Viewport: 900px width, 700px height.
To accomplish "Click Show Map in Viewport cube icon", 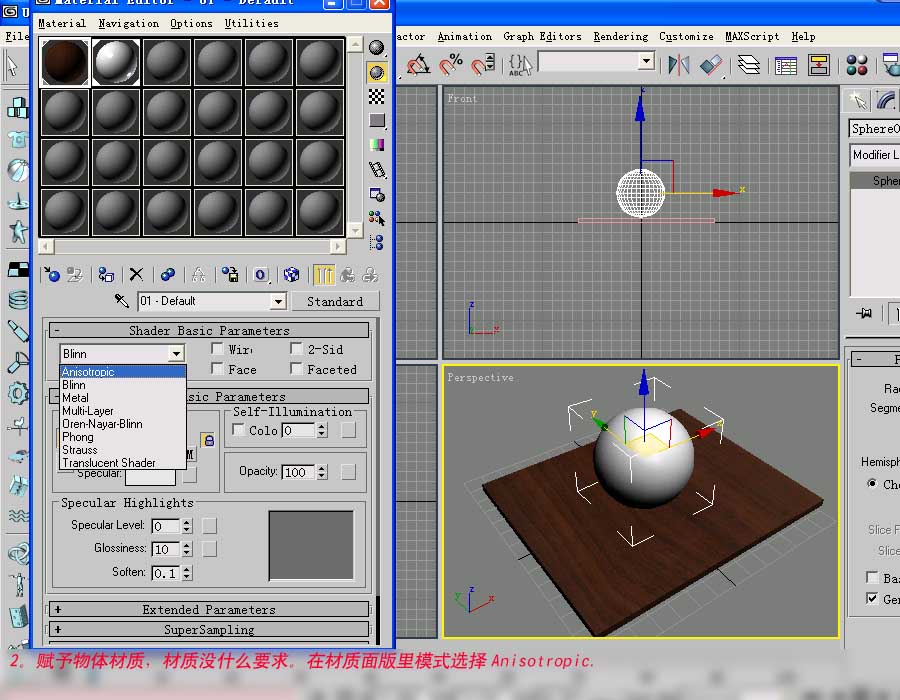I will (291, 274).
